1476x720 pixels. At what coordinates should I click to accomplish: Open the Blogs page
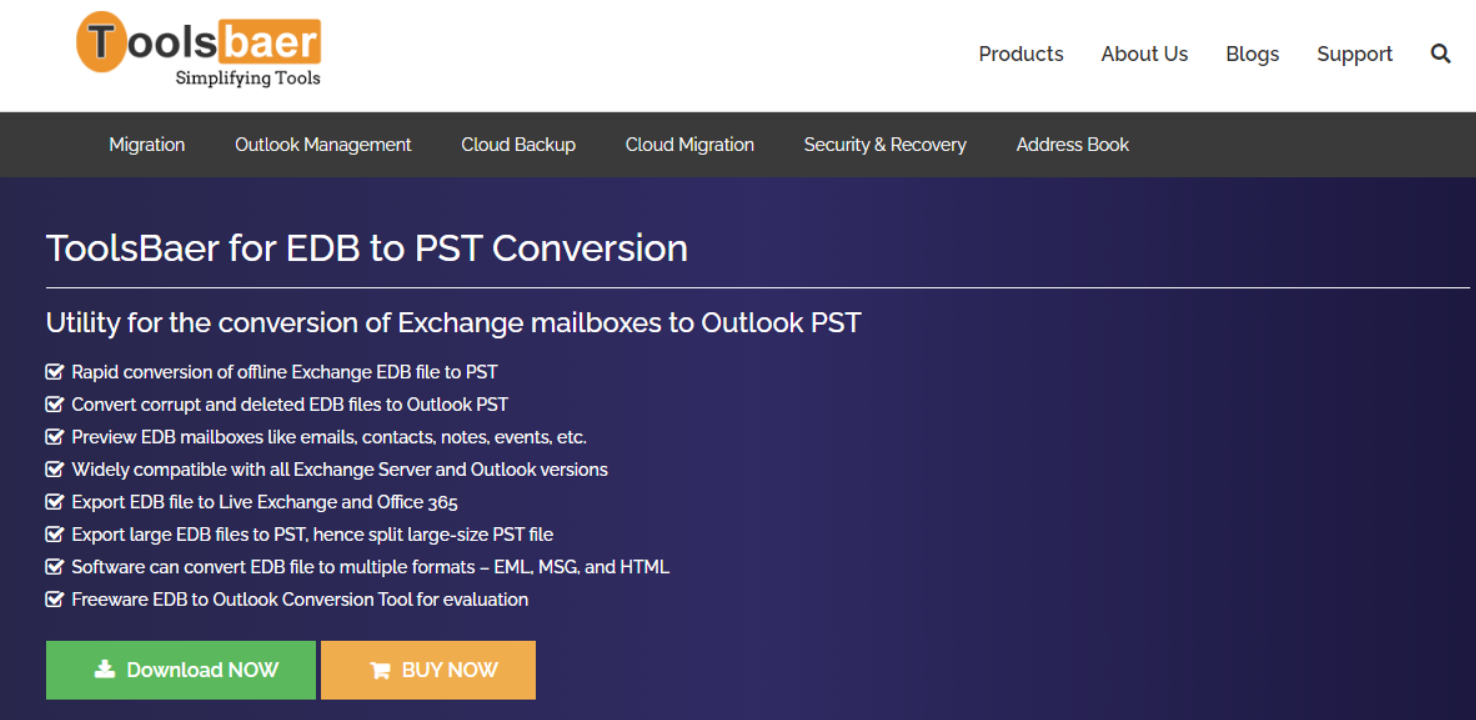tap(1252, 54)
